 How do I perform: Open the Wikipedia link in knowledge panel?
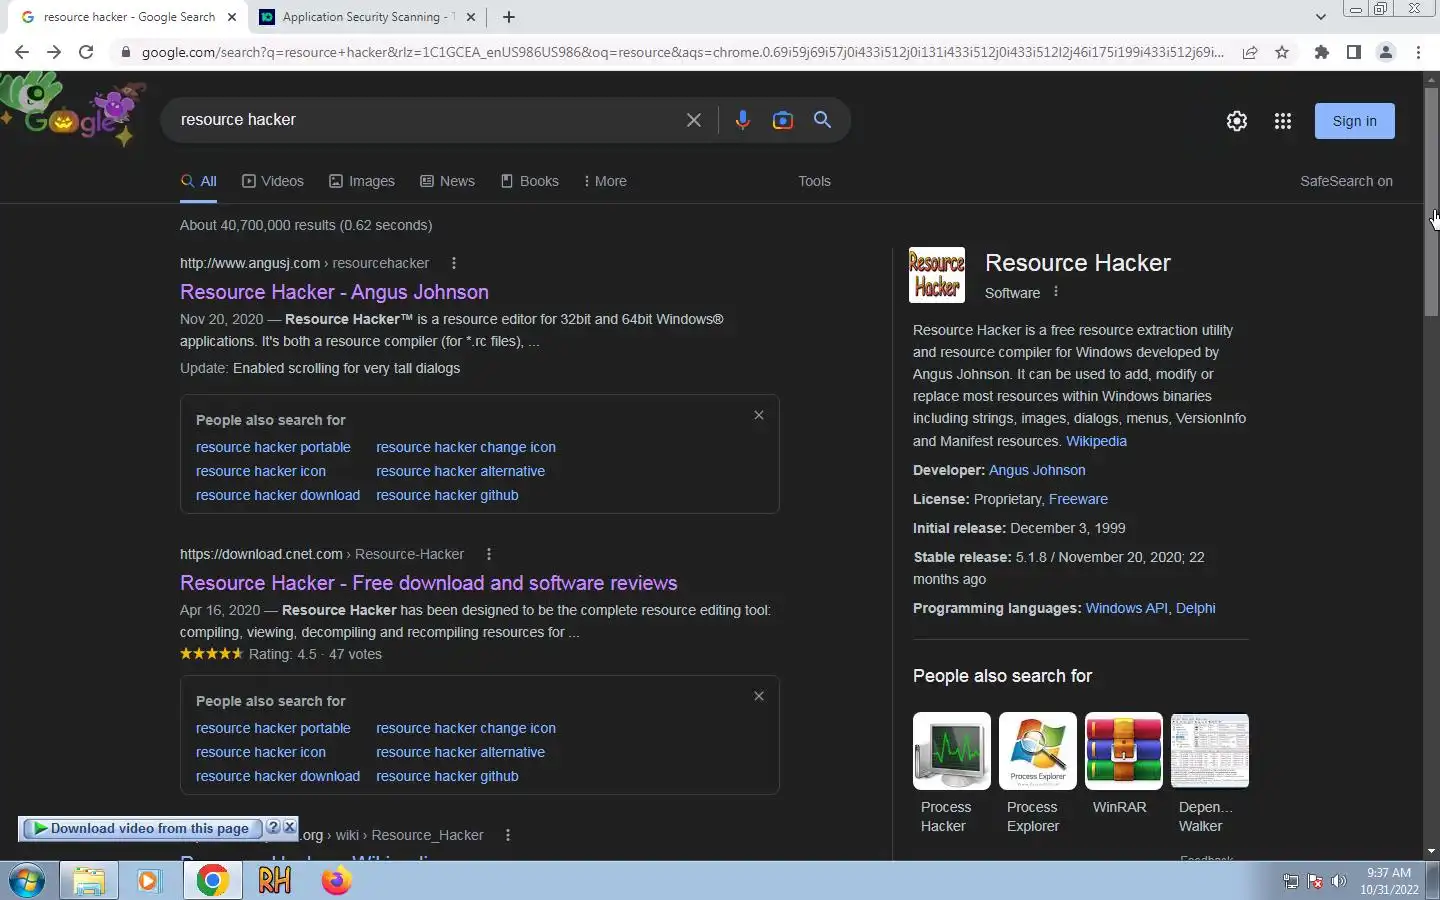(1096, 441)
